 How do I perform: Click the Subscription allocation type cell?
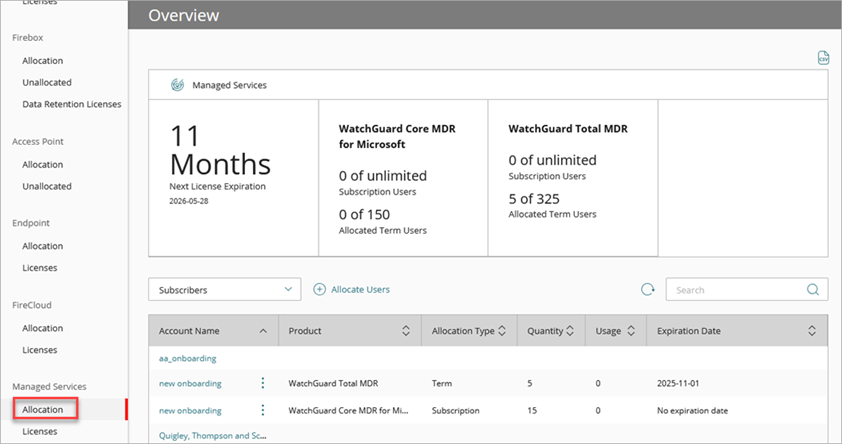point(455,411)
